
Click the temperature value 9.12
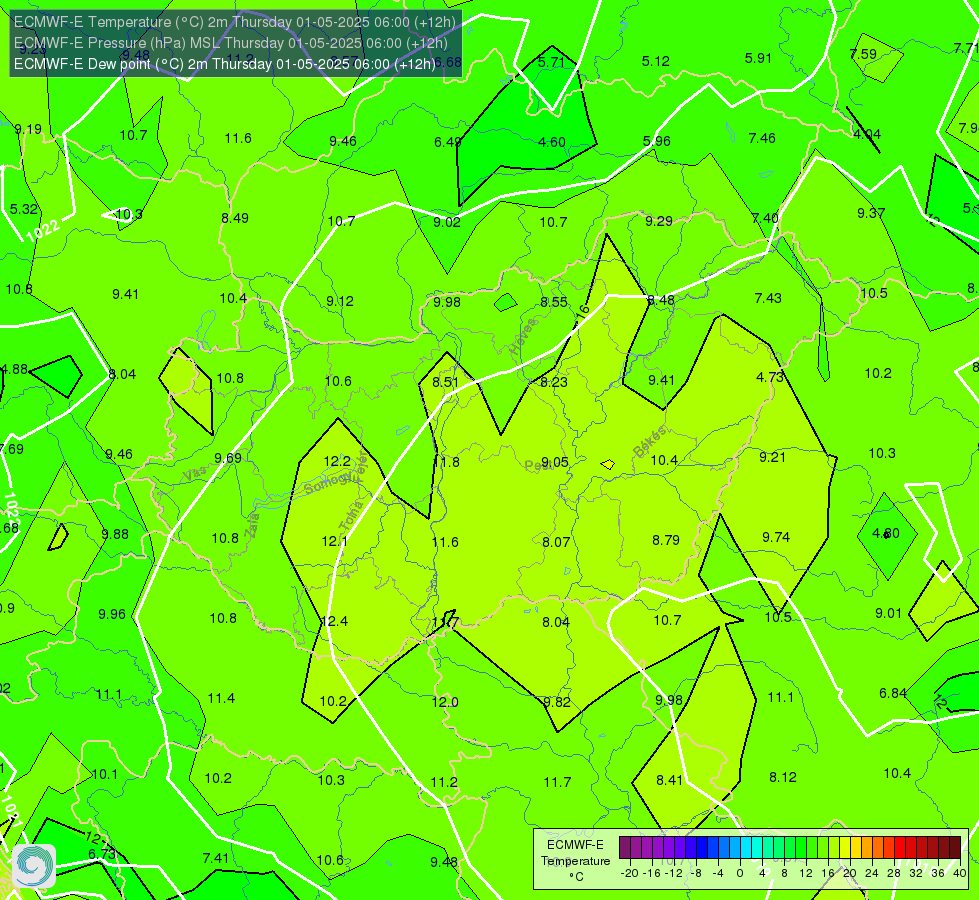click(x=340, y=301)
